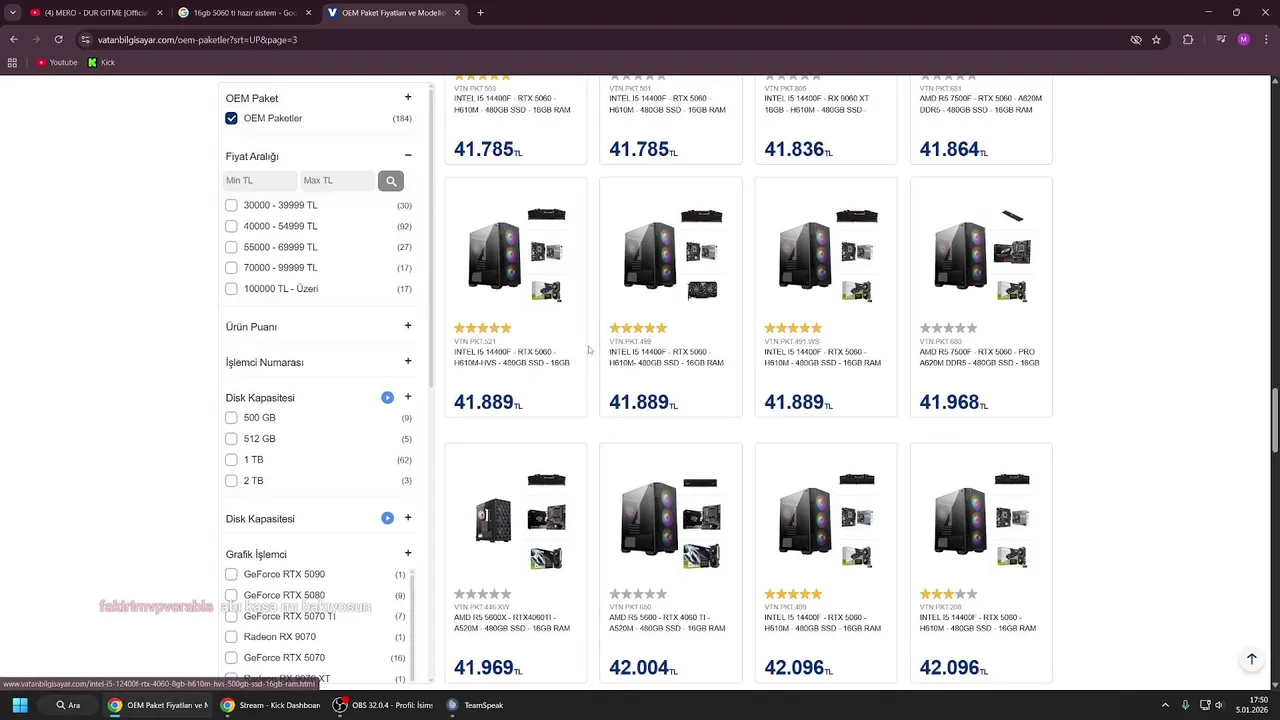
Task: Open the VTN.PKT.521 H610M-HVS product image
Action: coord(516,254)
